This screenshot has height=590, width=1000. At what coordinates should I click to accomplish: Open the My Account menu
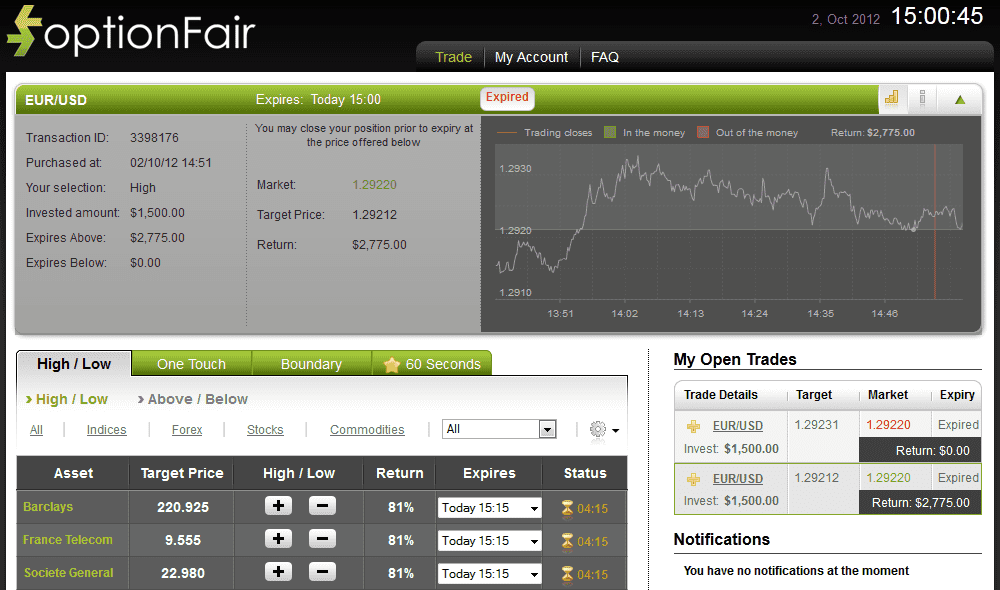531,57
